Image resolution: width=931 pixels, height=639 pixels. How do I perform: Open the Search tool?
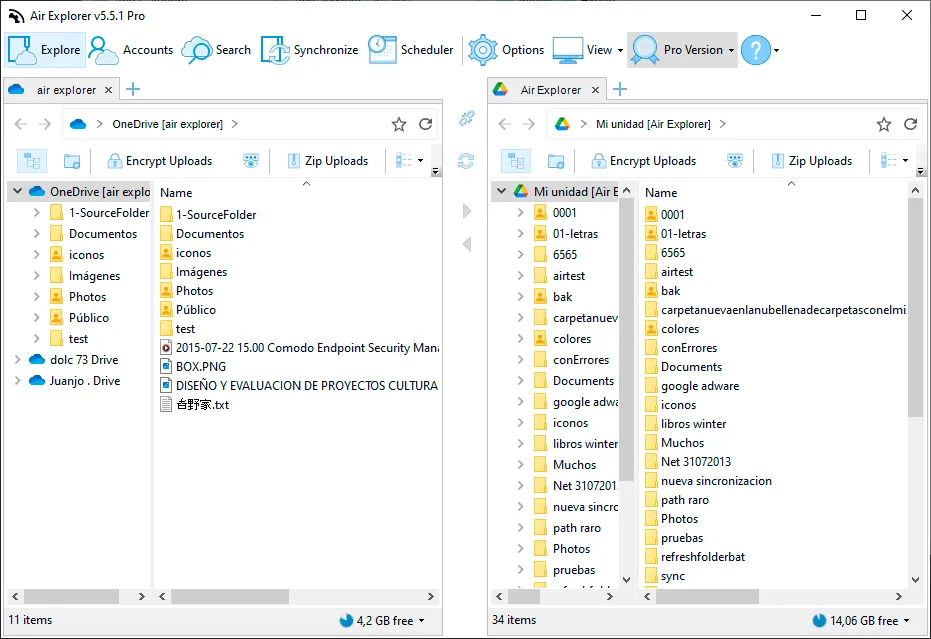click(216, 50)
